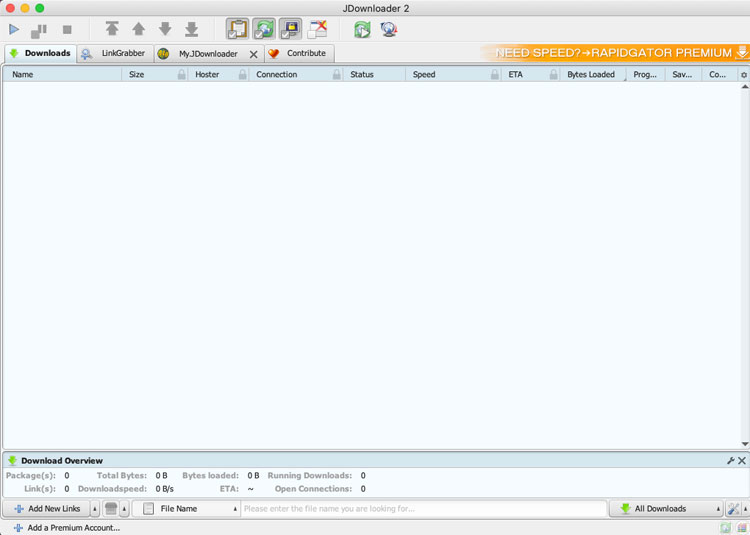Open All Downloads view dropdown

pos(666,509)
